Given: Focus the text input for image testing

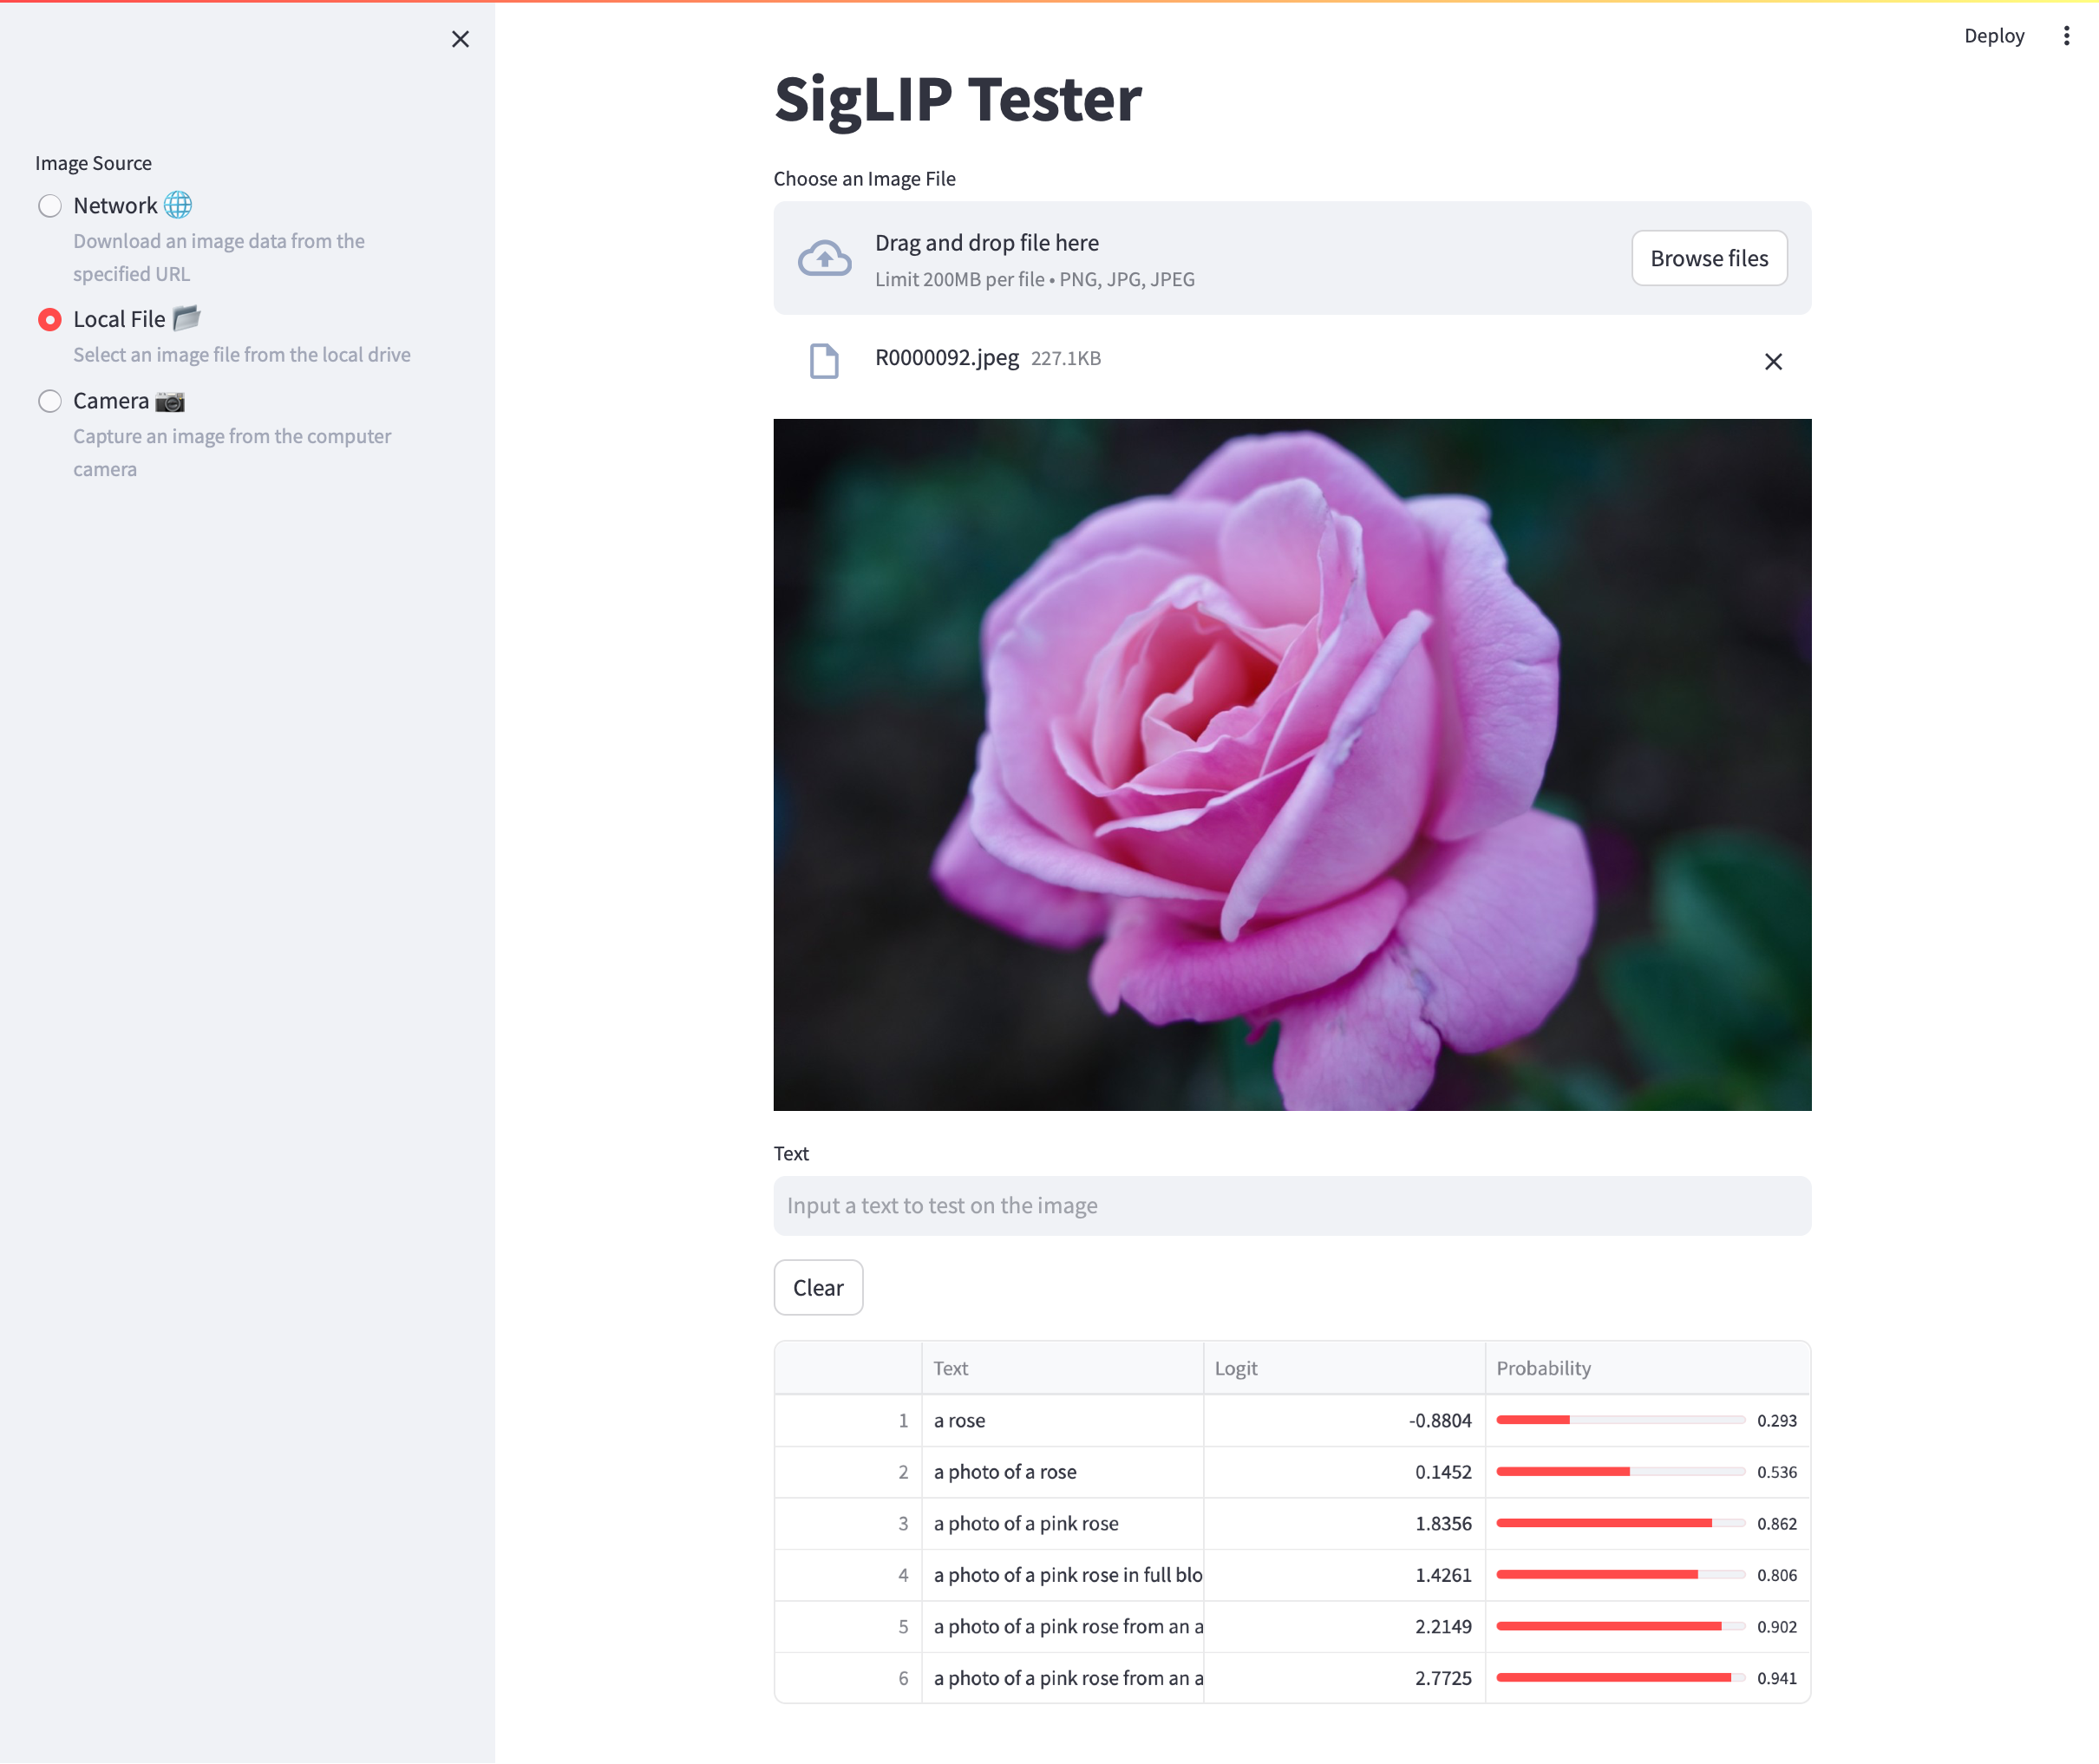Looking at the screenshot, I should [x=1291, y=1205].
